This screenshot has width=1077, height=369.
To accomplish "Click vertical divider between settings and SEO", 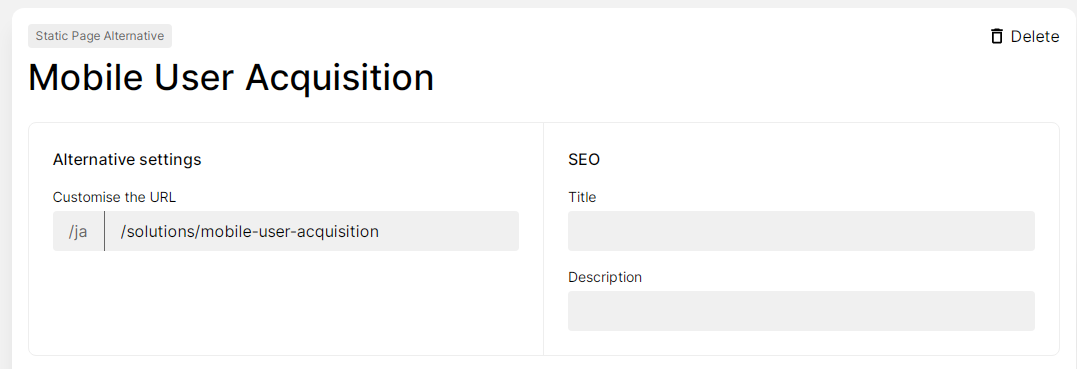I will (x=543, y=239).
